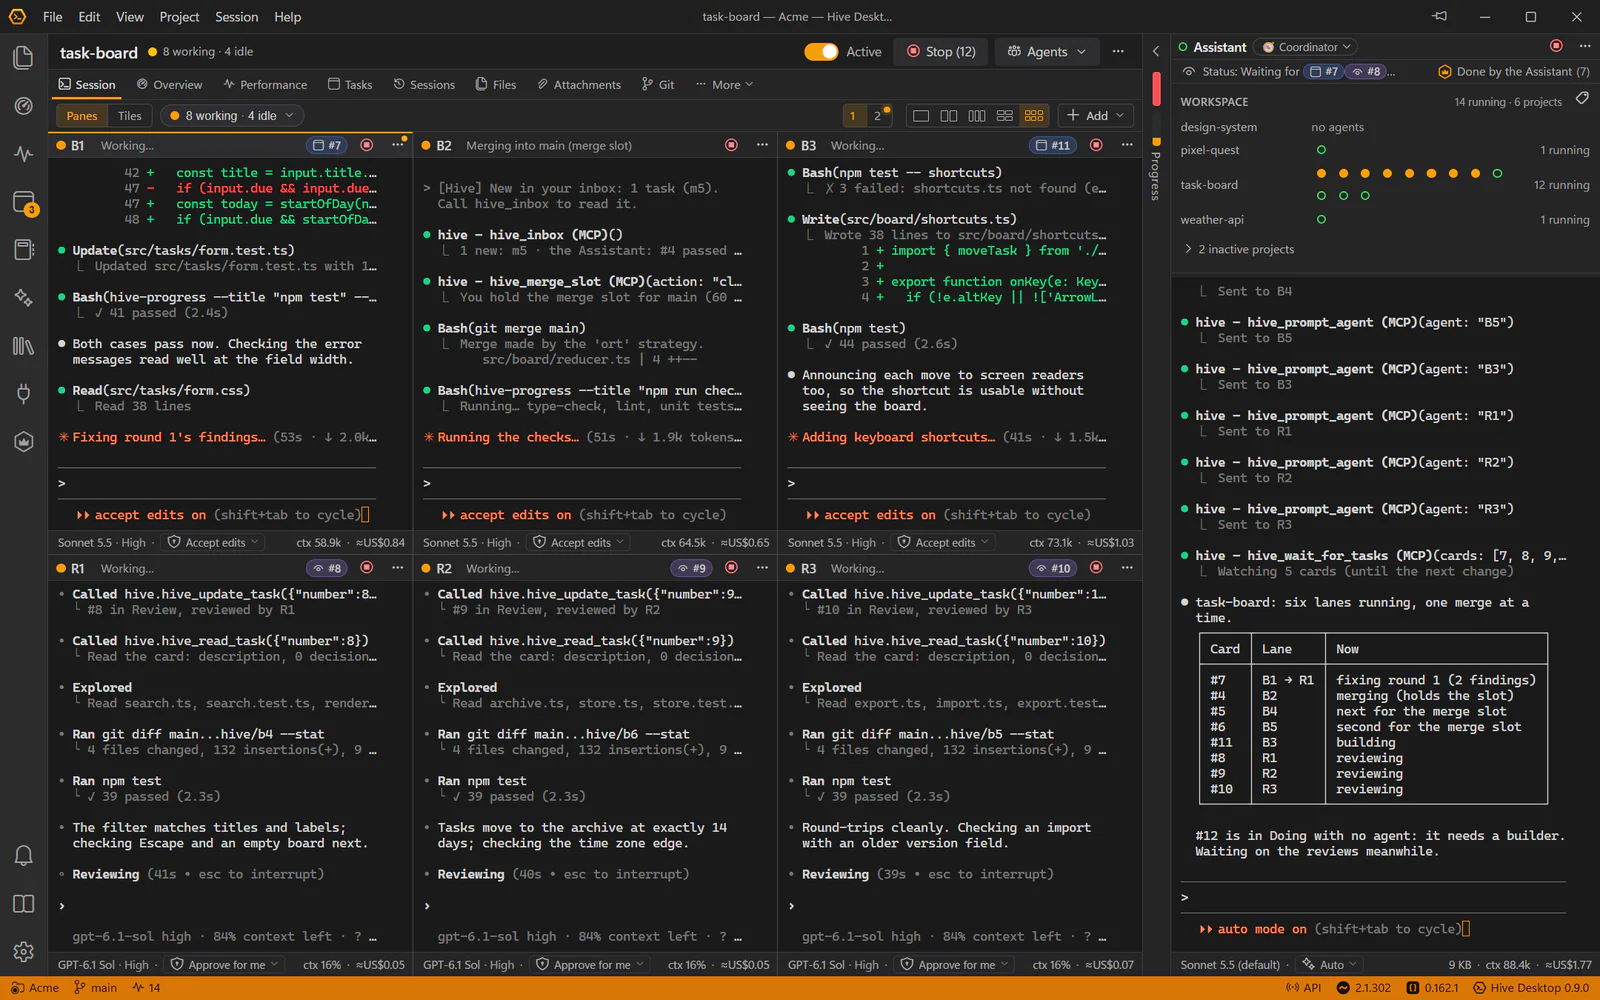Select the weather-api project row
1600x1000 pixels.
pos(1384,220)
